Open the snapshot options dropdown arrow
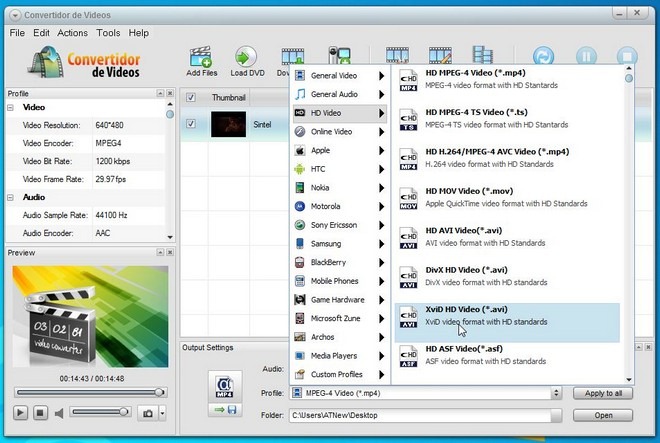 tap(162, 414)
